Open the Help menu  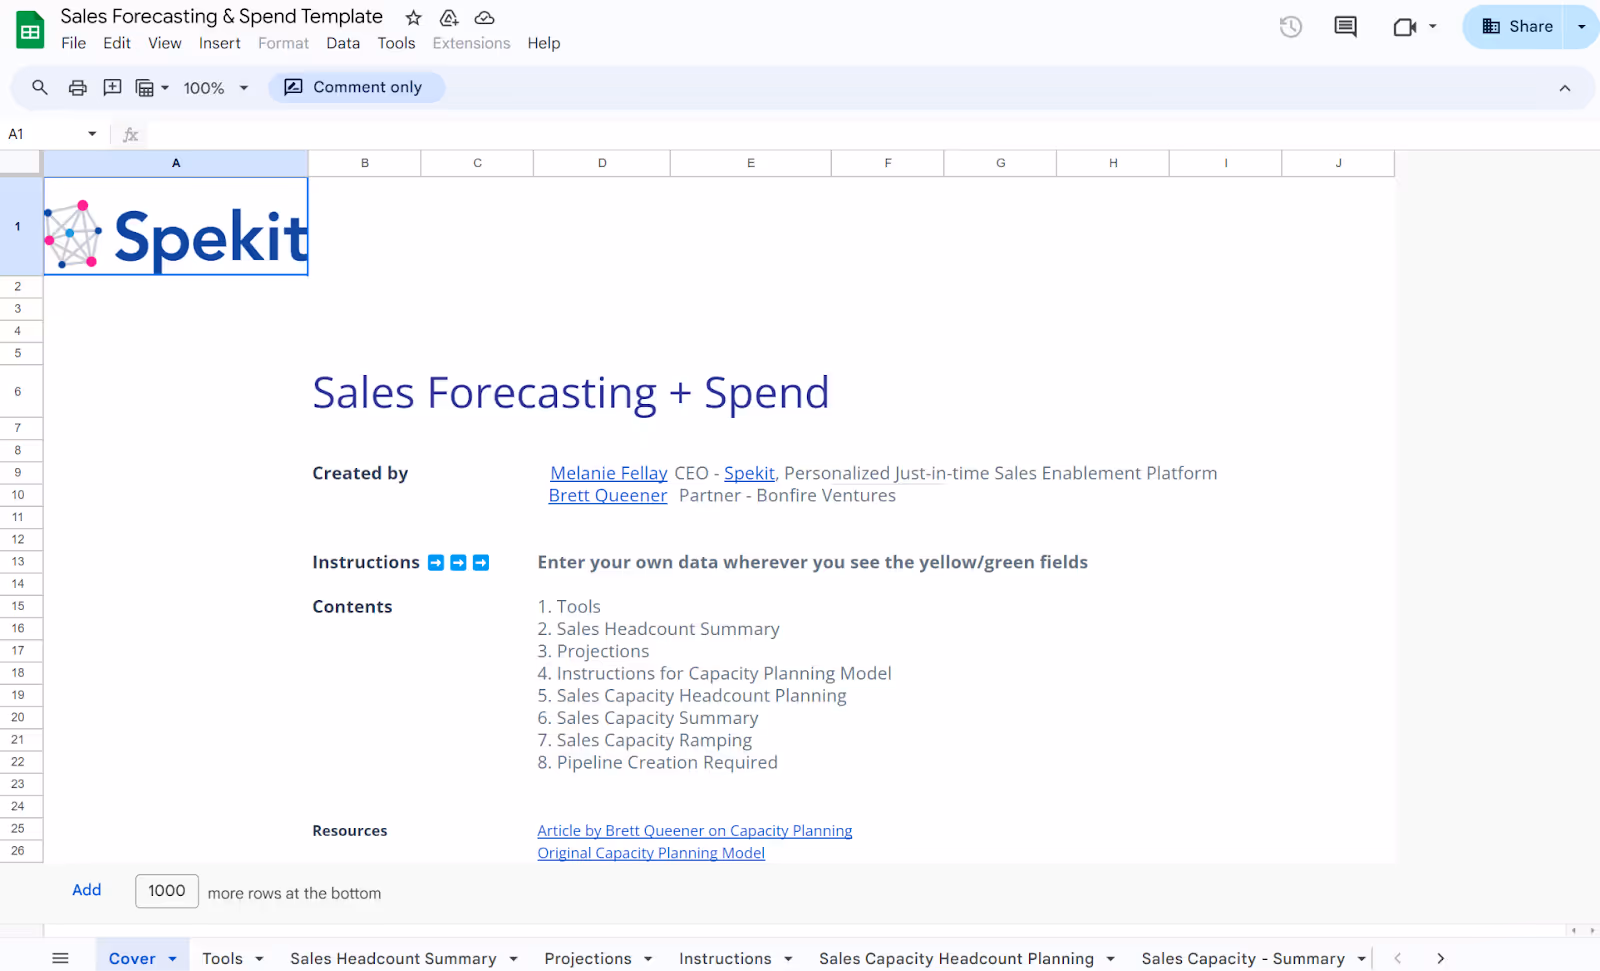(544, 43)
